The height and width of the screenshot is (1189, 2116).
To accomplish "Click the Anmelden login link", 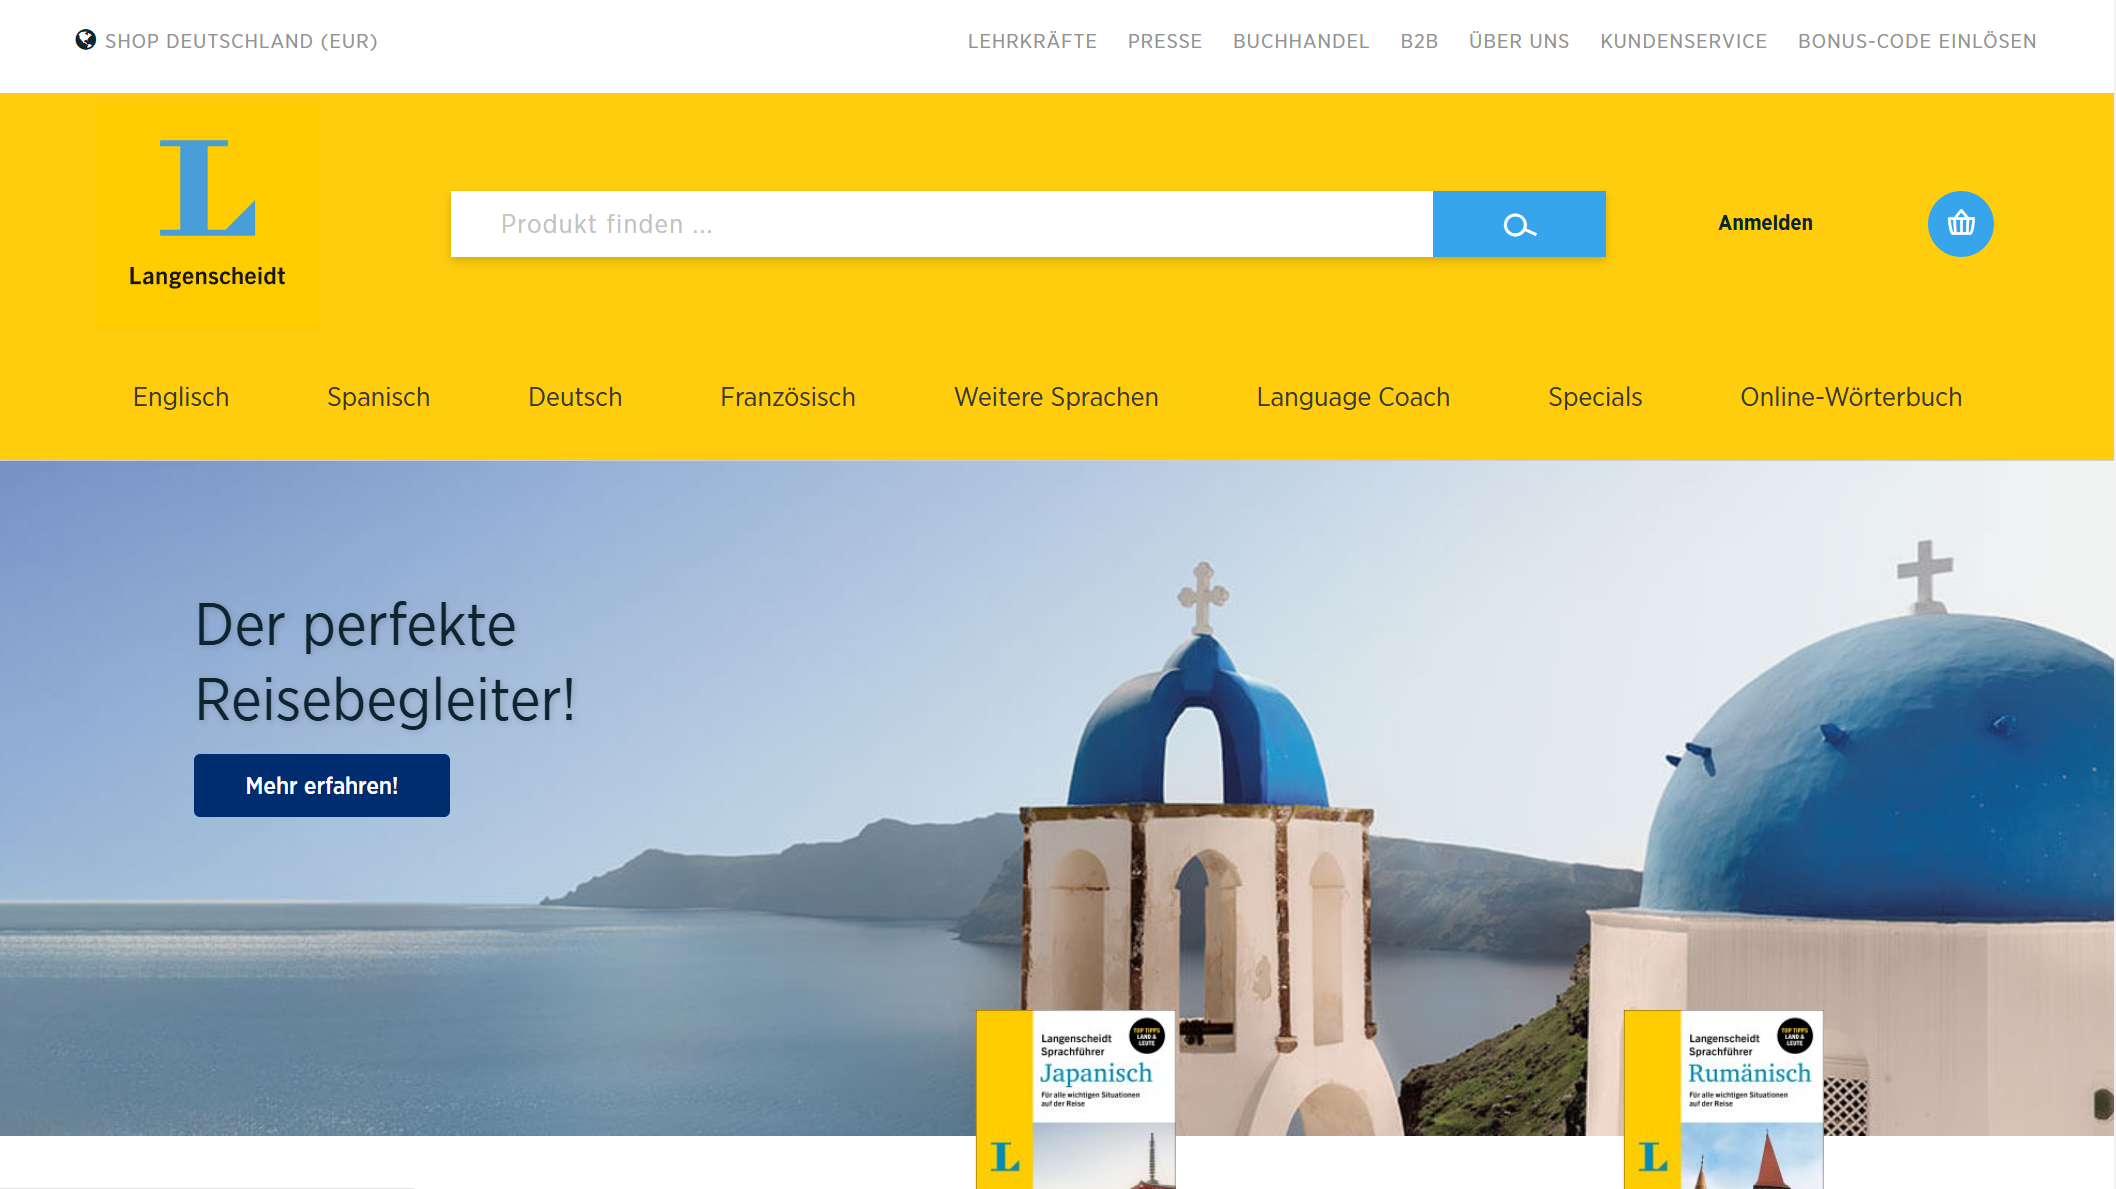I will [x=1765, y=223].
